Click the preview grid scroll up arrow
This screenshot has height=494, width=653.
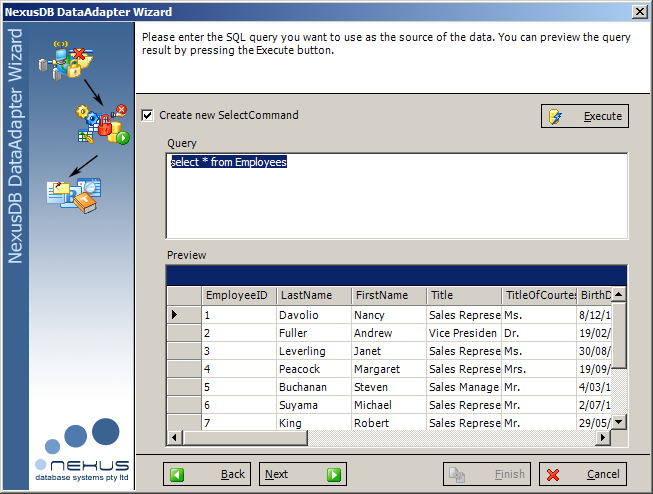(x=619, y=295)
